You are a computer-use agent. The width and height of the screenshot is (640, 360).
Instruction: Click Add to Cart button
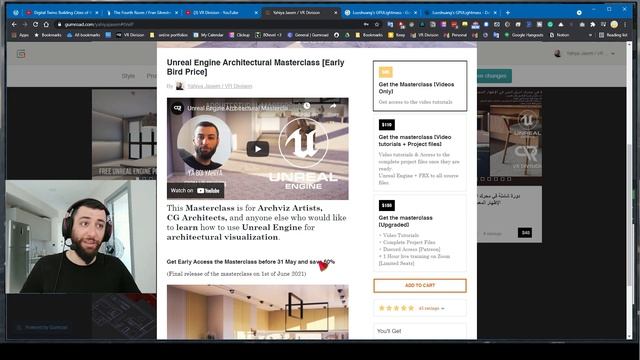420,285
